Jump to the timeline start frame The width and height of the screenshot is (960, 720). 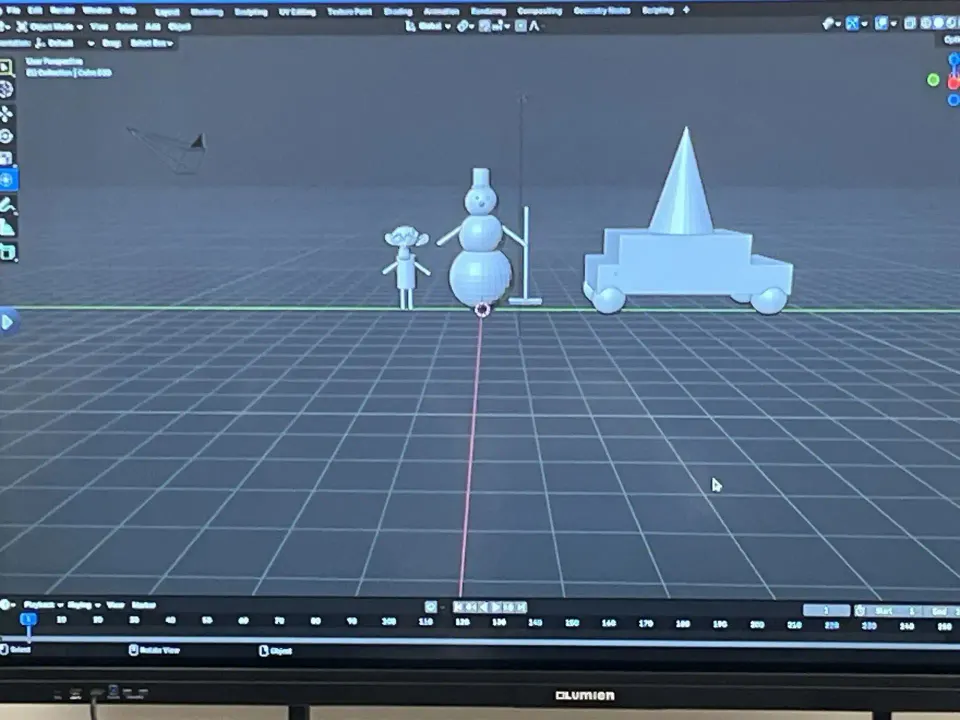458,607
